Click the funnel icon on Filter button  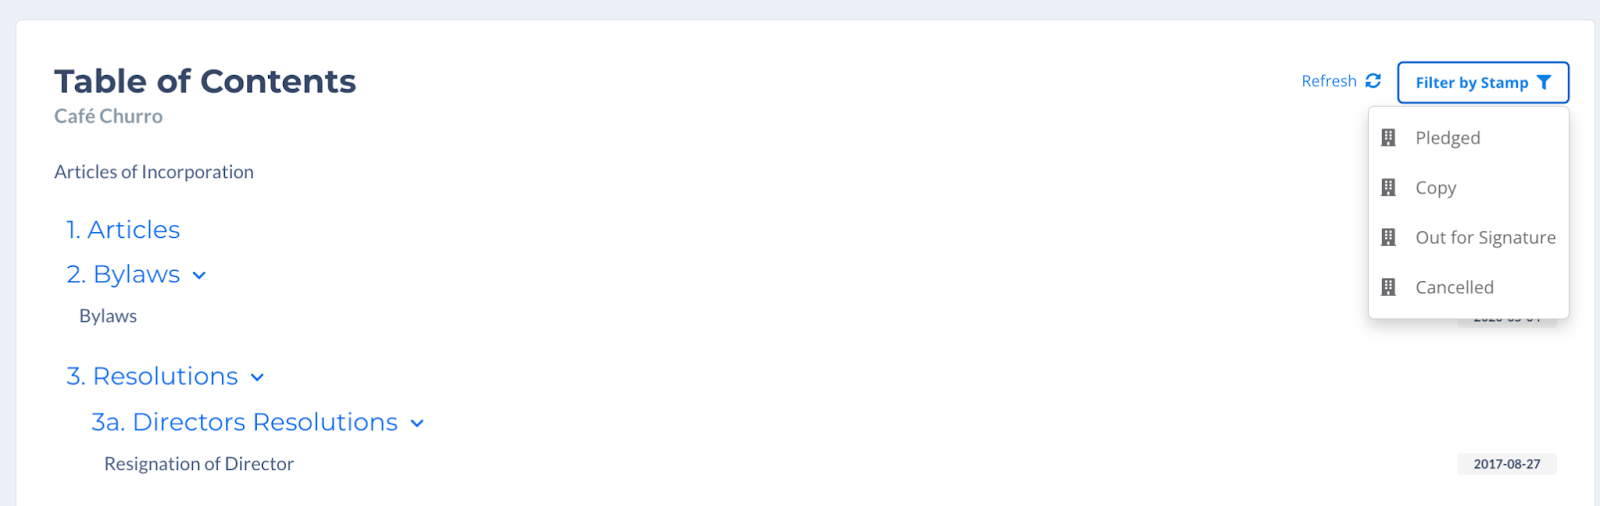pyautogui.click(x=1544, y=82)
